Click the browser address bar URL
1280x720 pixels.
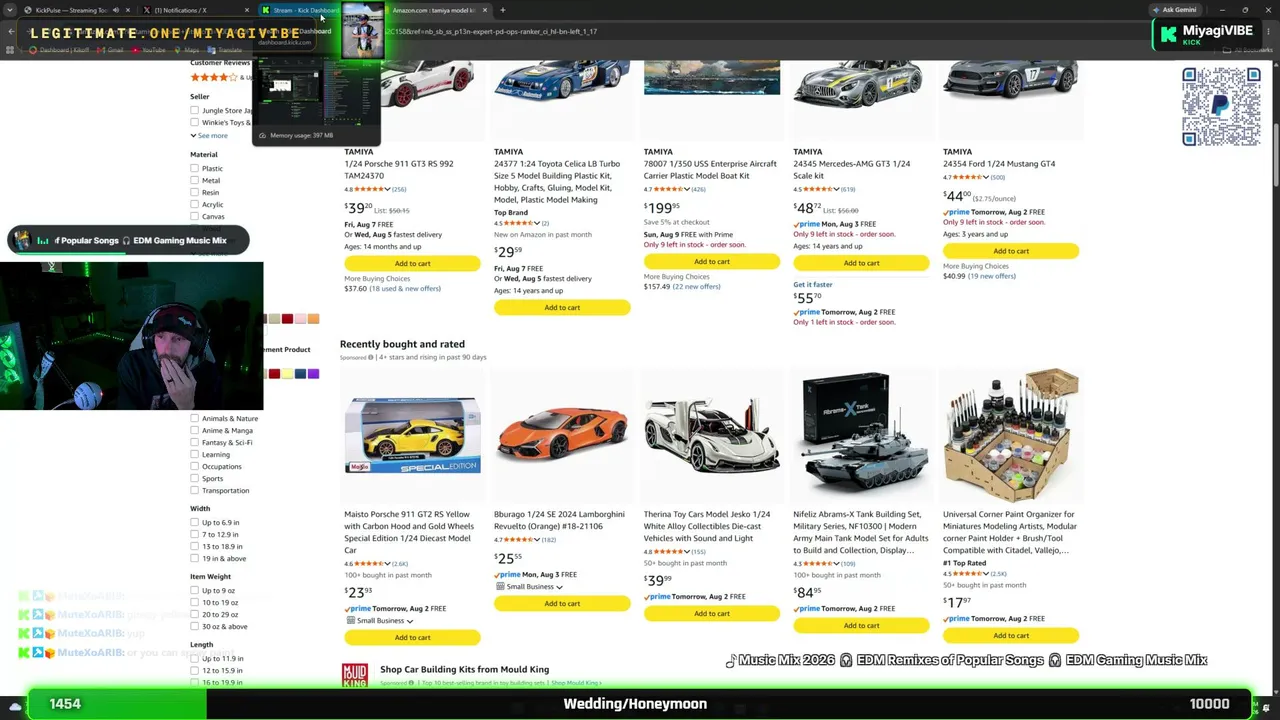pyautogui.click(x=493, y=31)
